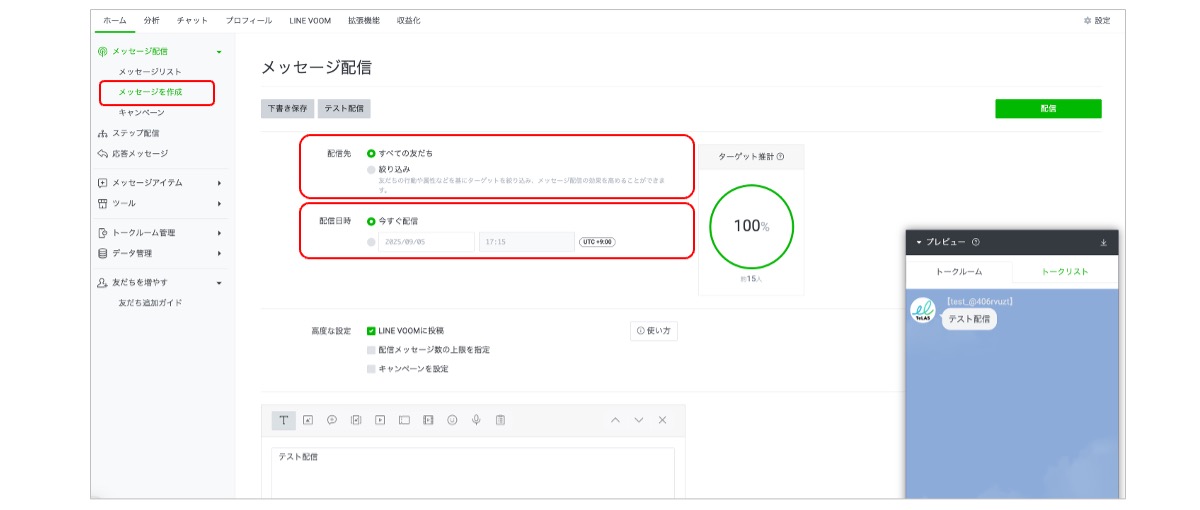This screenshot has height=510, width=1200.
Task: Move message block down with the down arrow
Action: tap(639, 420)
